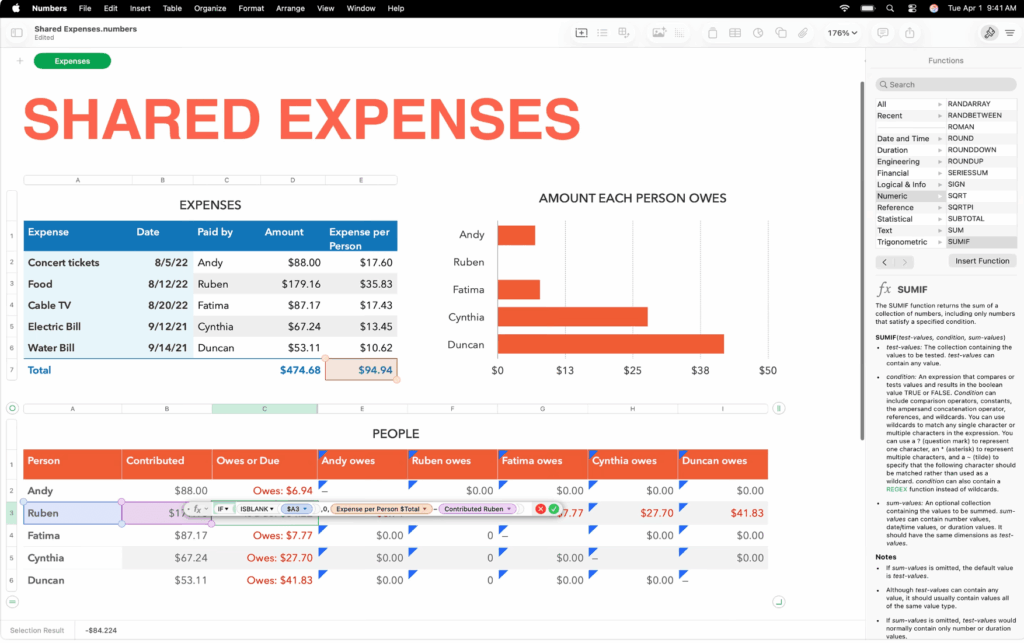Open Spotlight search from the menu bar
The width and height of the screenshot is (1024, 643).
pos(889,8)
